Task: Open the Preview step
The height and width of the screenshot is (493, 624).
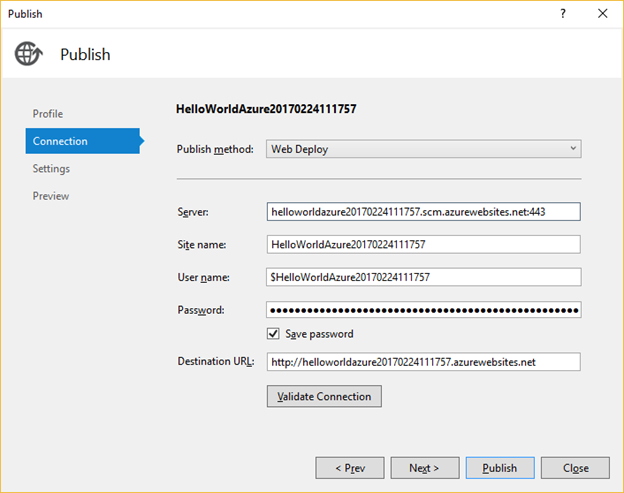Action: click(x=51, y=196)
